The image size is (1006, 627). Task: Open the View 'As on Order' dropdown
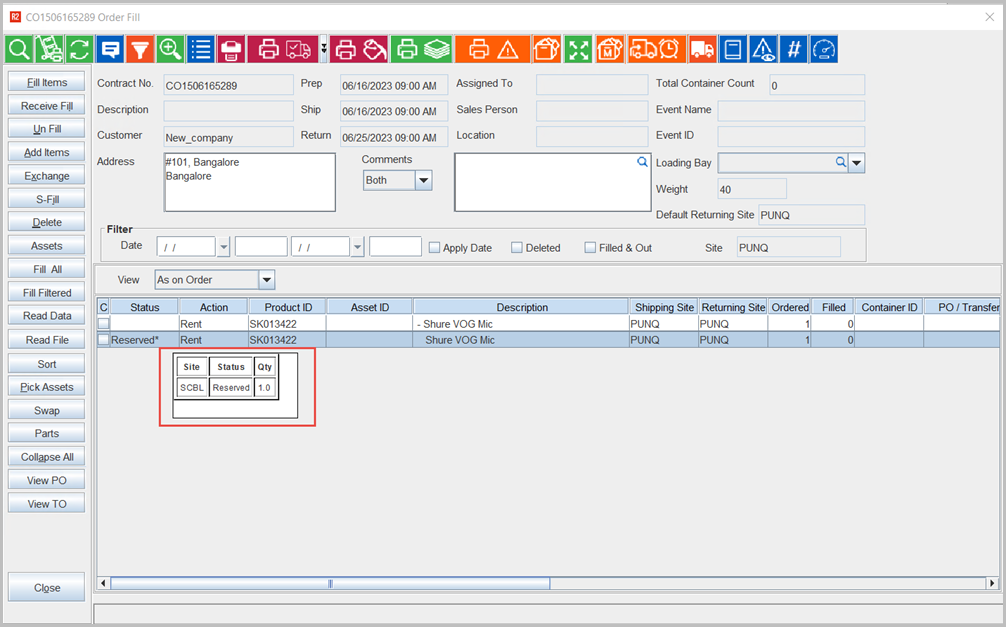[x=266, y=280]
